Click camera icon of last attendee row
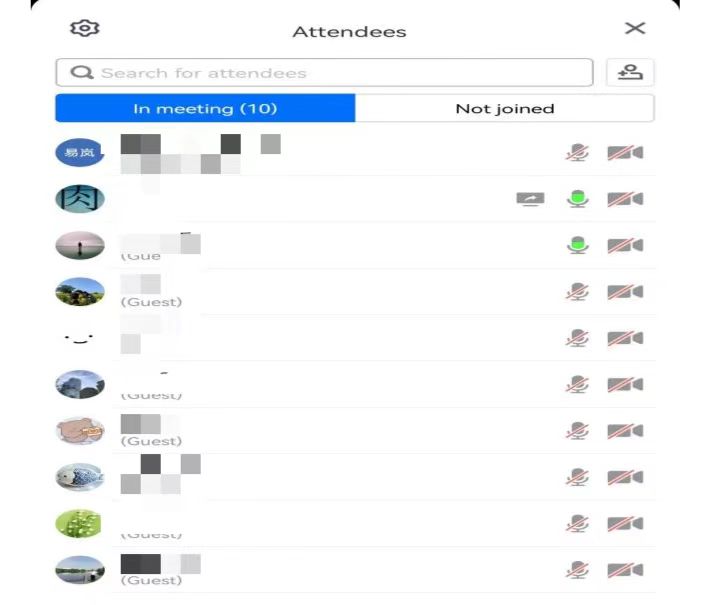Viewport: 710px width, 605px height. click(625, 570)
